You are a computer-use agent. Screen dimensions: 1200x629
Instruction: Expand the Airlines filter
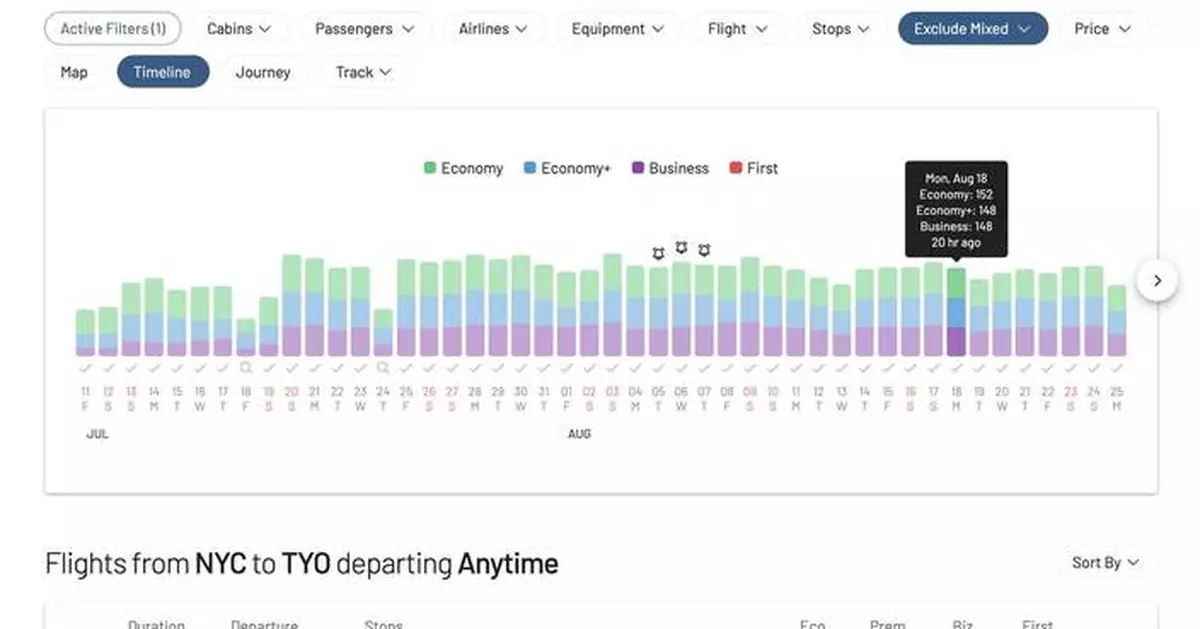tap(493, 28)
